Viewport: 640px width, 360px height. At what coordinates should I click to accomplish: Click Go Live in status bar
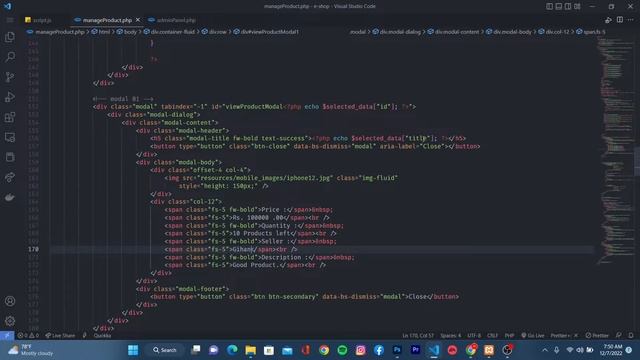point(532,336)
